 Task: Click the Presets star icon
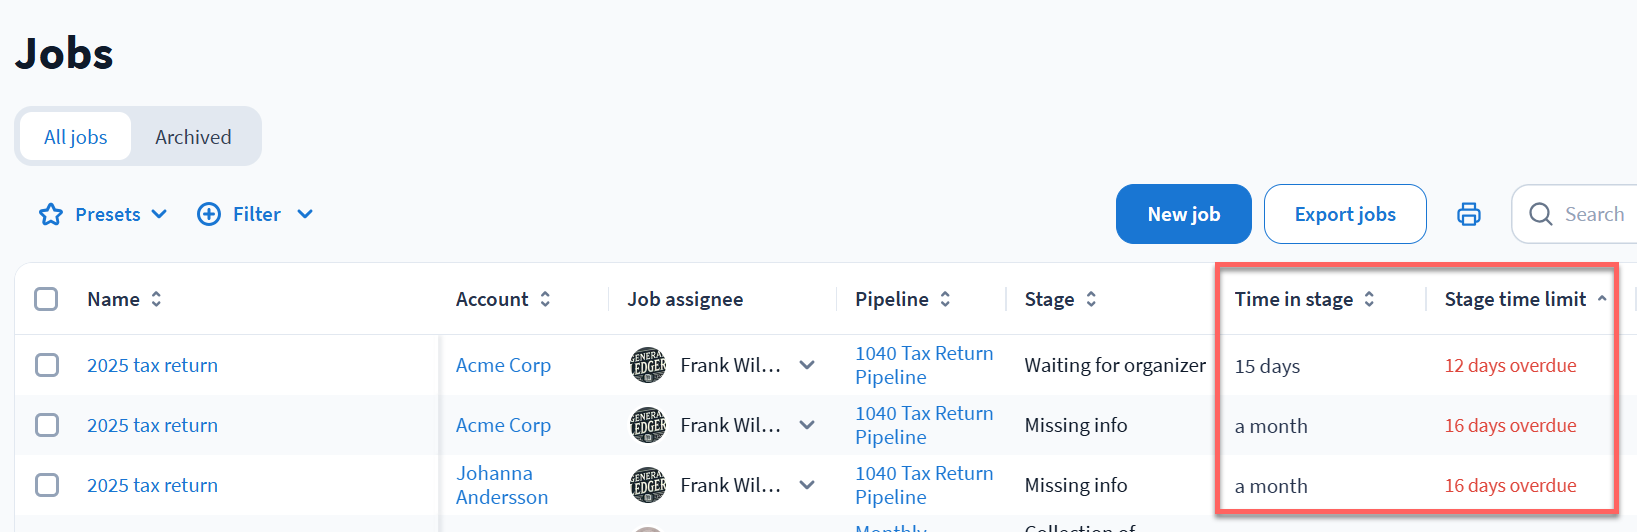tap(51, 214)
